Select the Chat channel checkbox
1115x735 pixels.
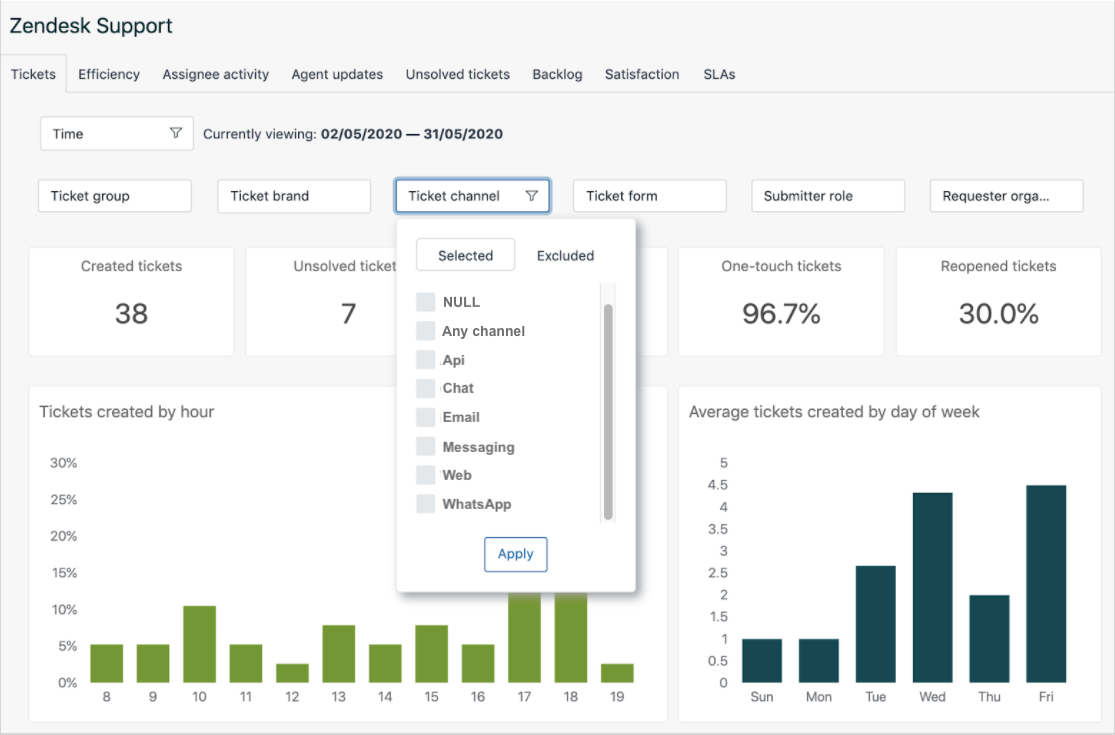pyautogui.click(x=426, y=388)
